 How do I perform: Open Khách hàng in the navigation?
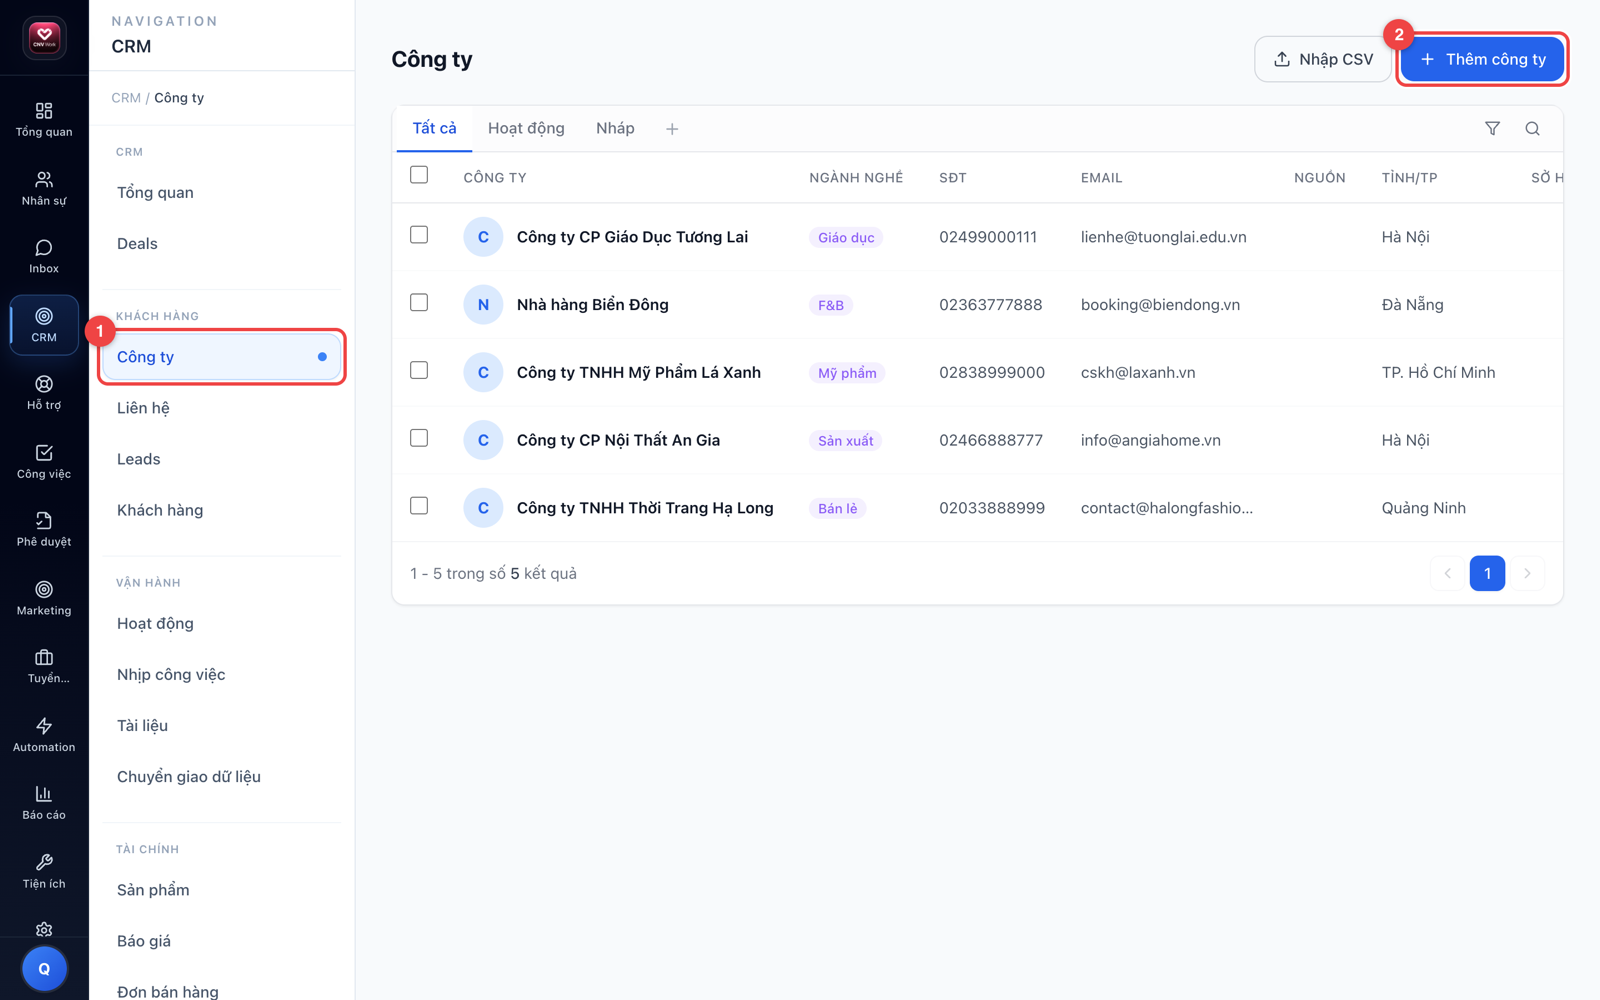[x=222, y=510]
